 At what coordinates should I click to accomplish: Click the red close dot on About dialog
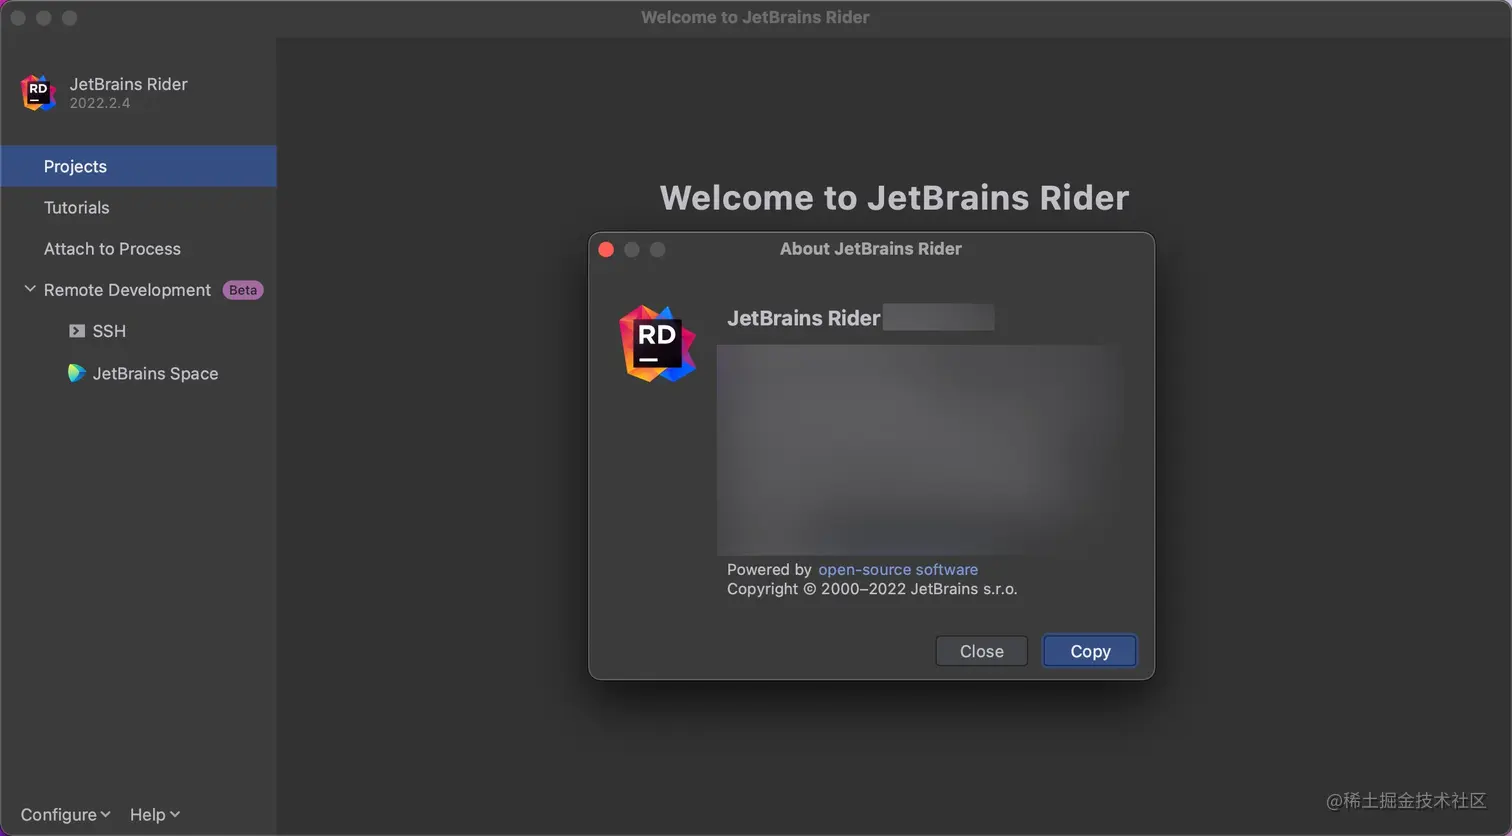tap(606, 249)
